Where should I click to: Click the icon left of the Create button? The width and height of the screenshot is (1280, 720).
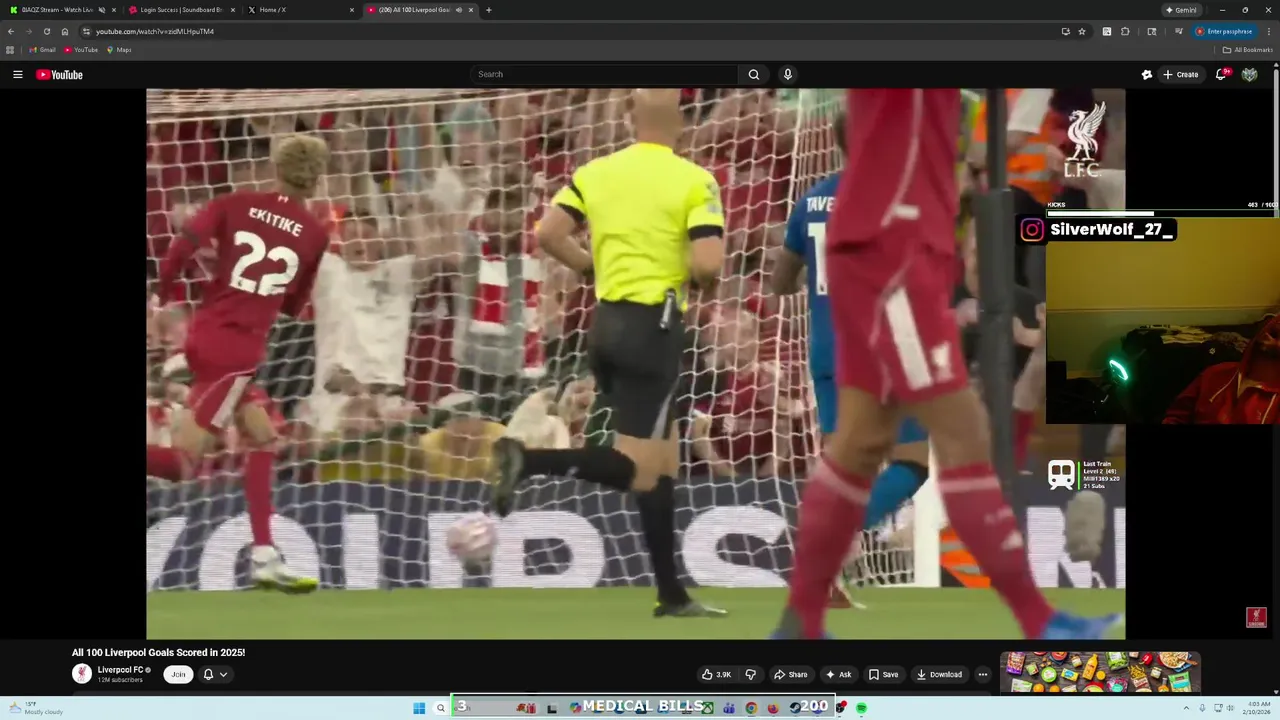pyautogui.click(x=1147, y=75)
